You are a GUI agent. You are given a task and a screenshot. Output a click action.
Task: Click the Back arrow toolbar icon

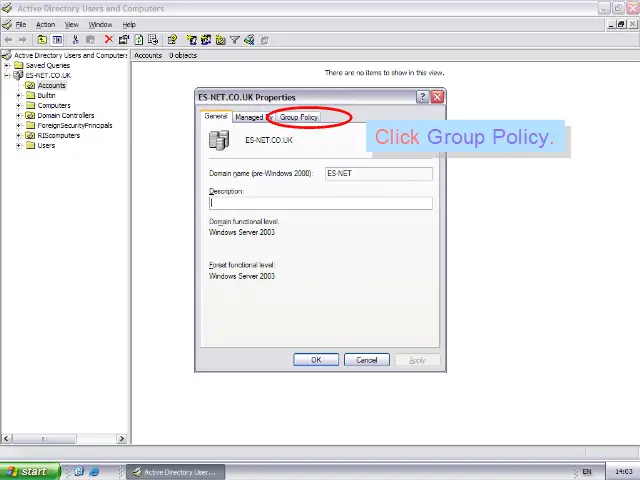(x=9, y=40)
